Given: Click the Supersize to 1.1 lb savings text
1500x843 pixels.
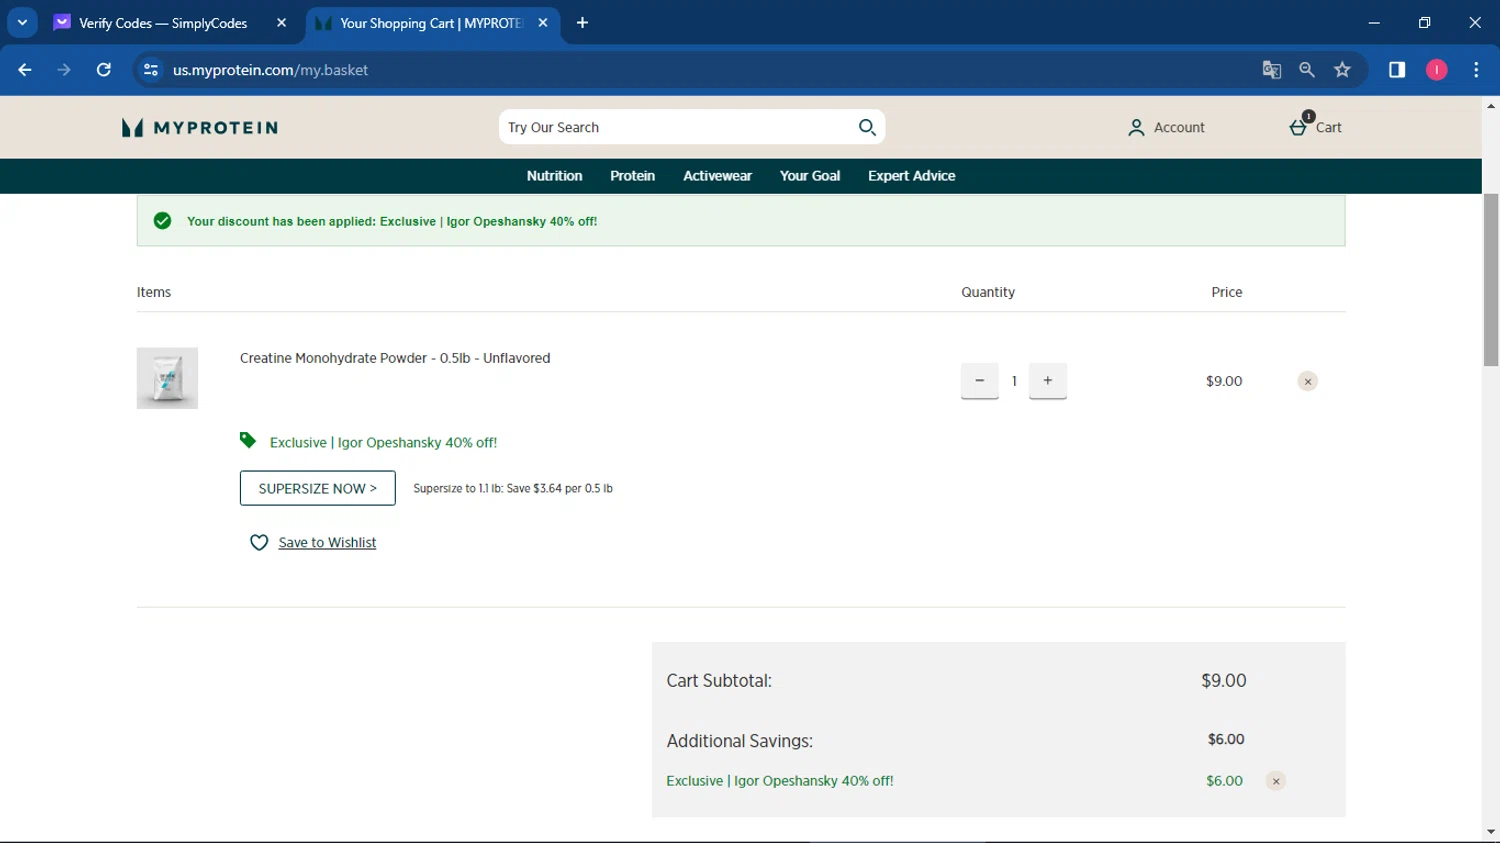Looking at the screenshot, I should (x=513, y=488).
